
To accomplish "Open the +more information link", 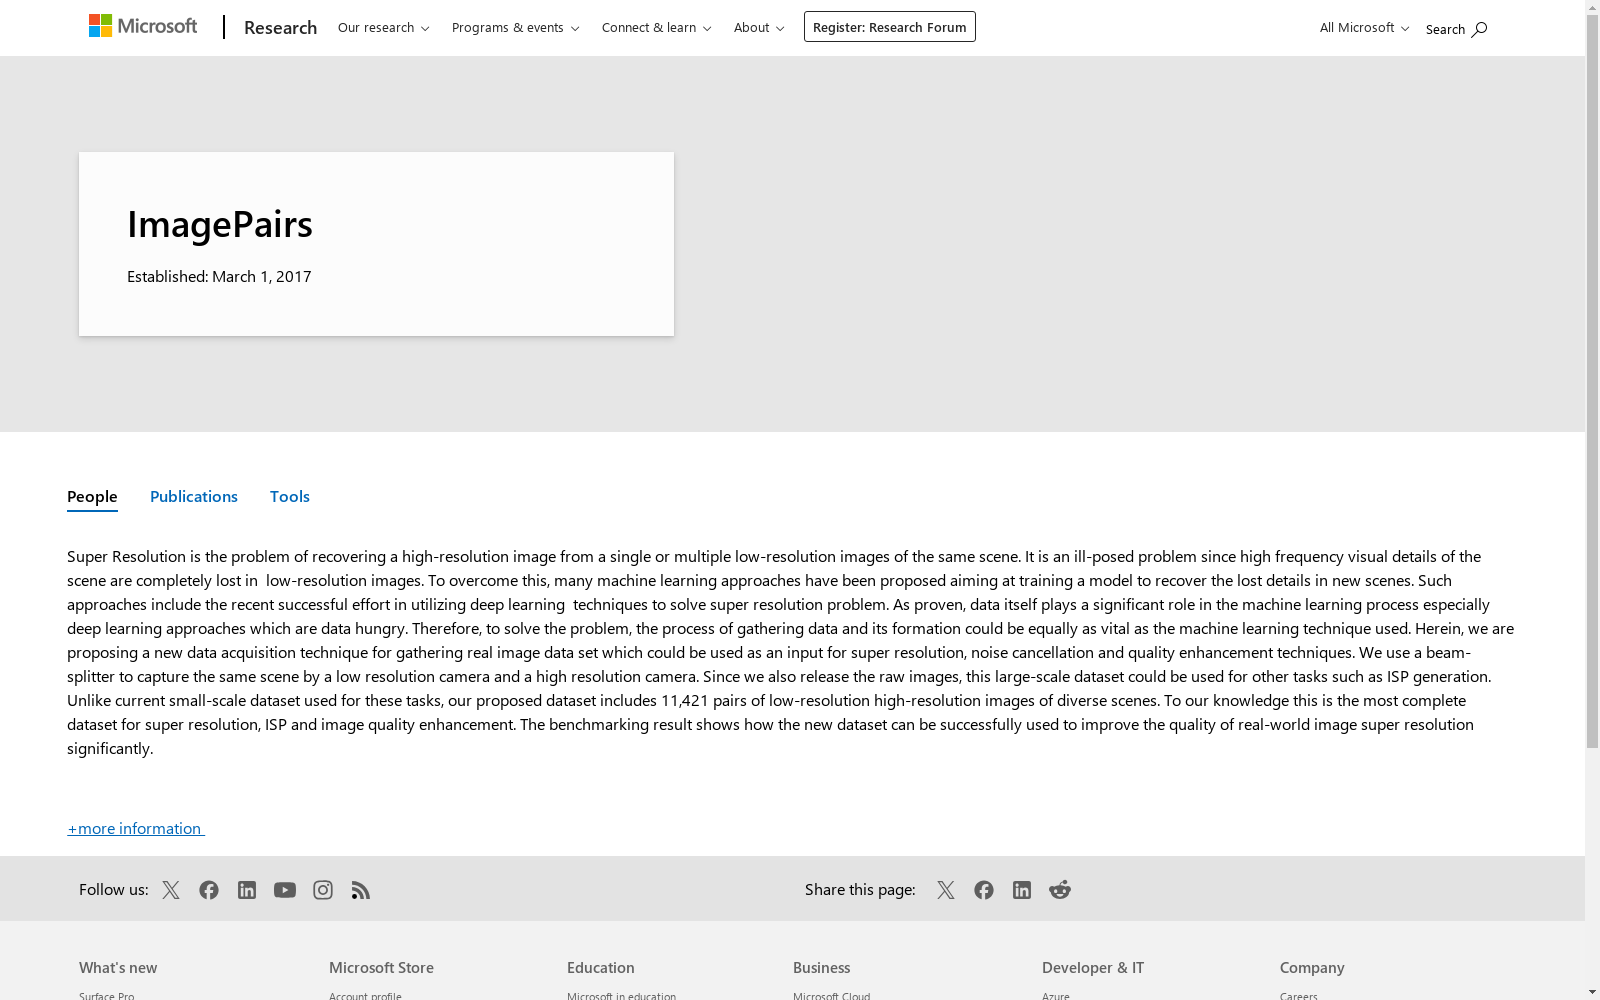I will tap(136, 828).
